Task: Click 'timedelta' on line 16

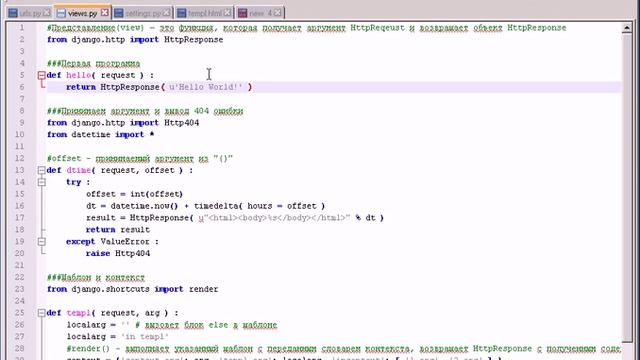Action: (x=216, y=206)
